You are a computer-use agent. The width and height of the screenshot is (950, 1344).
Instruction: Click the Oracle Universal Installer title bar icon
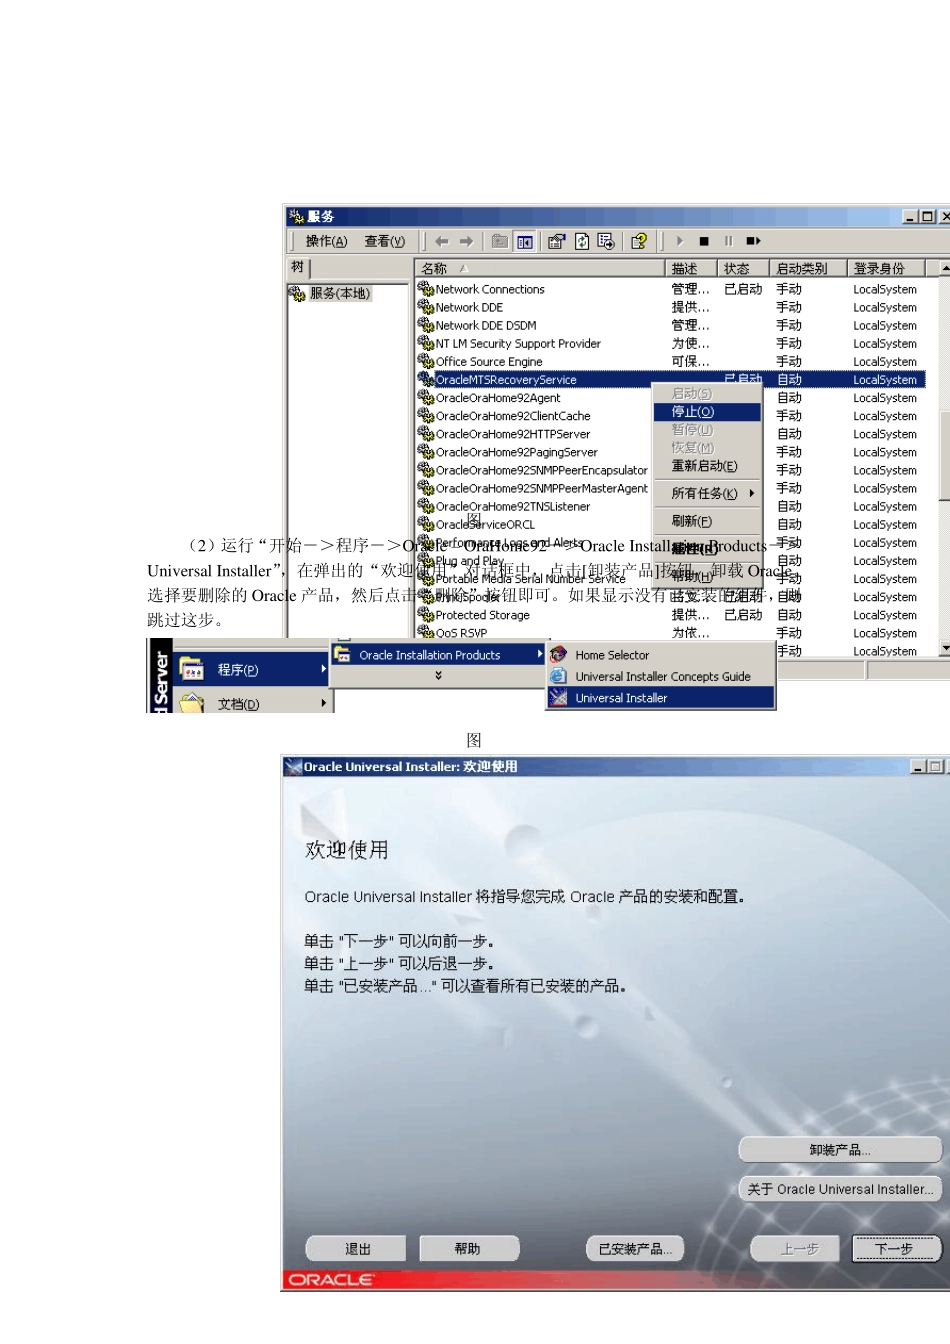click(x=294, y=767)
